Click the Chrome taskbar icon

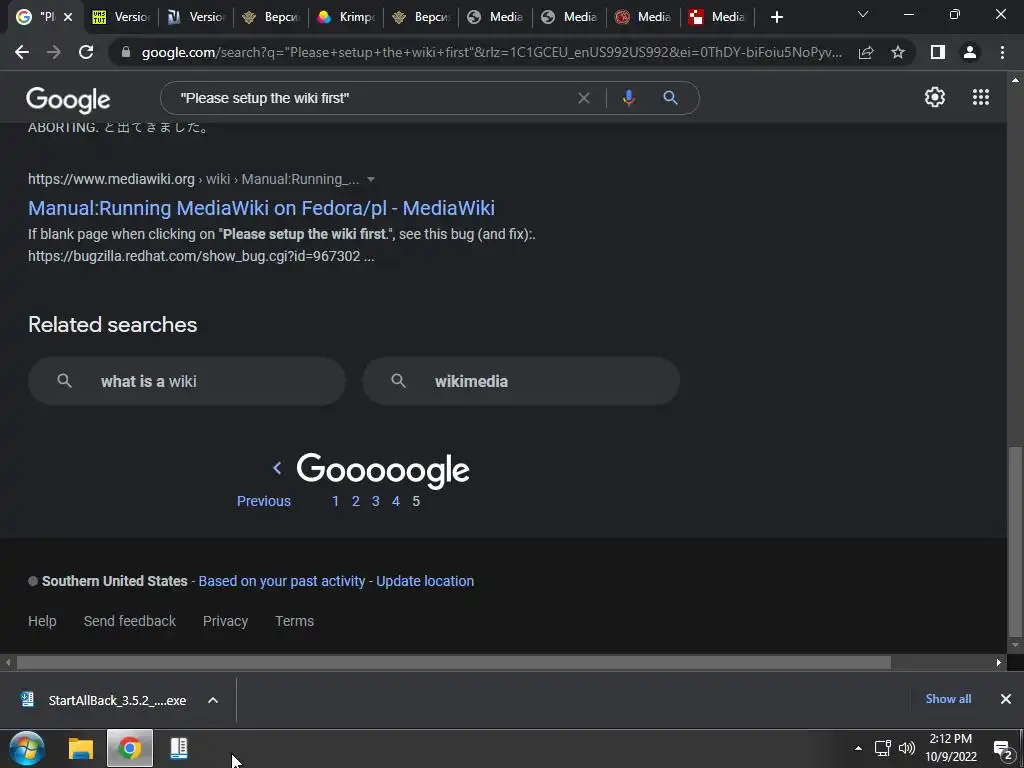pyautogui.click(x=130, y=748)
